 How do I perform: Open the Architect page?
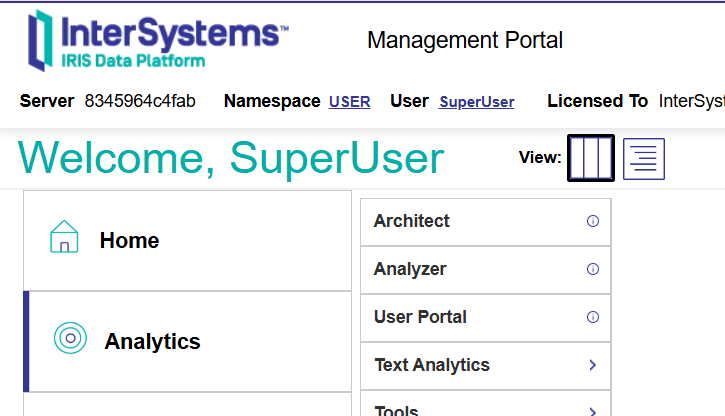click(x=412, y=221)
